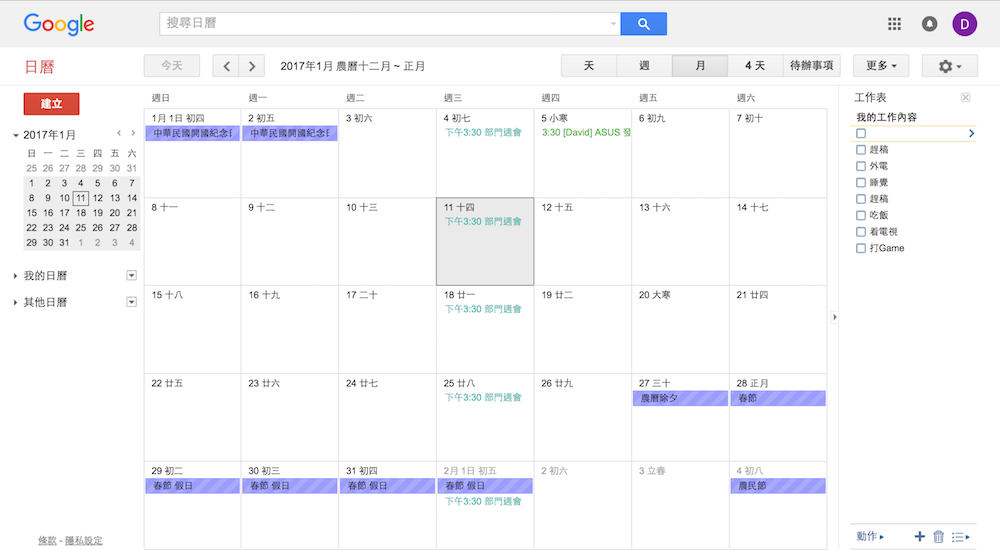Screen dimensions: 1000x550
Task: Close the 工作表 tasks panel
Action: tap(965, 97)
